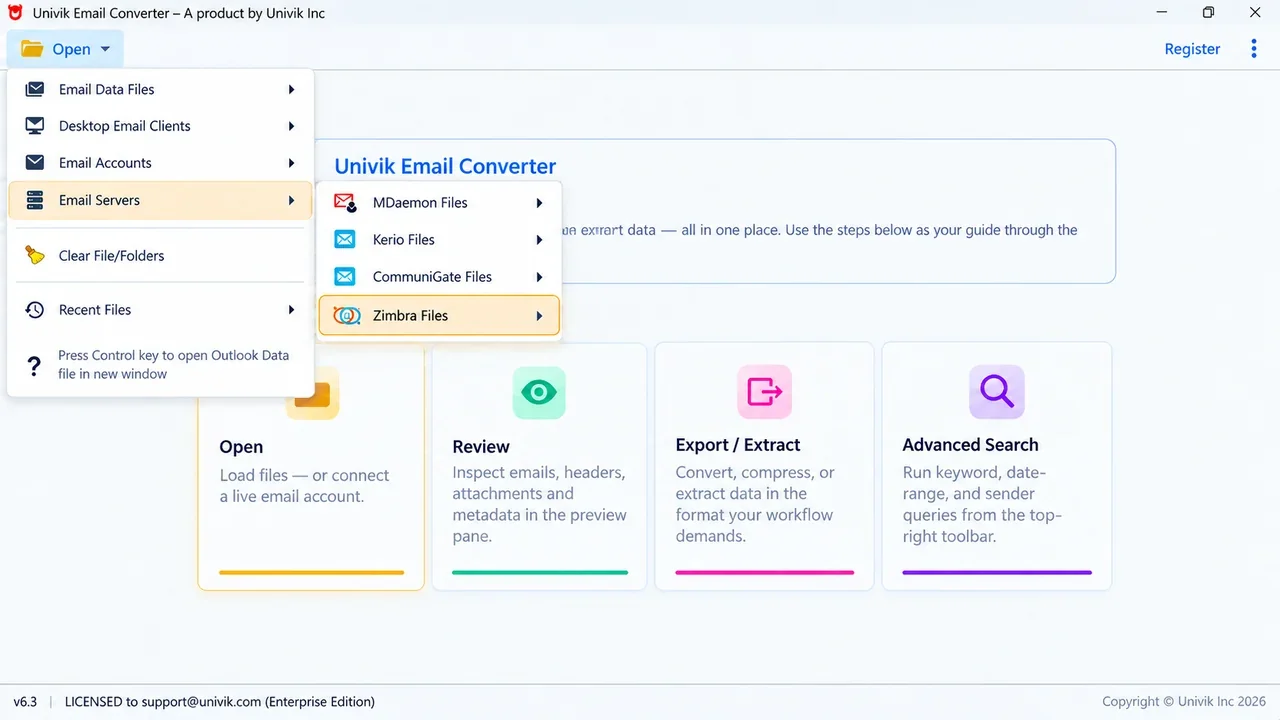Click the CommuniGate Files envelope icon

(345, 277)
